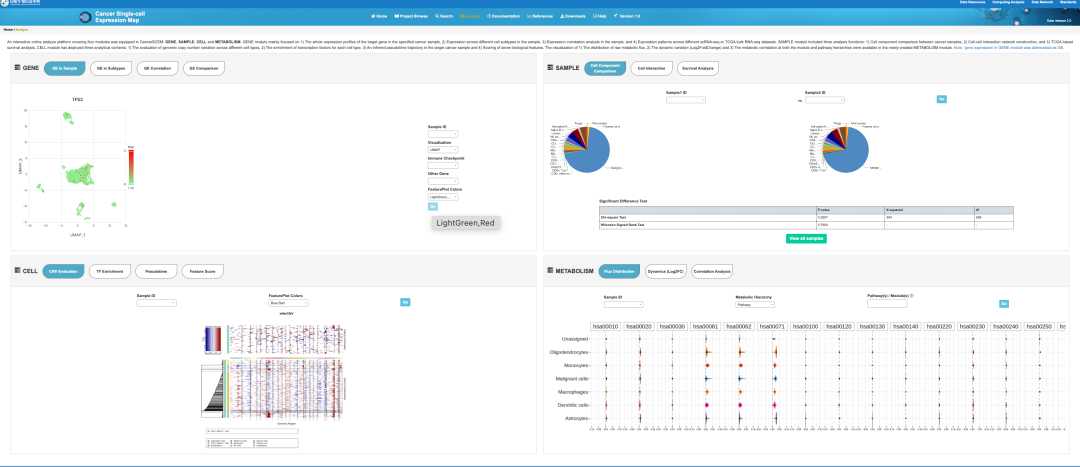Click the GENE module list icon
1080x467 pixels.
[x=17, y=68]
